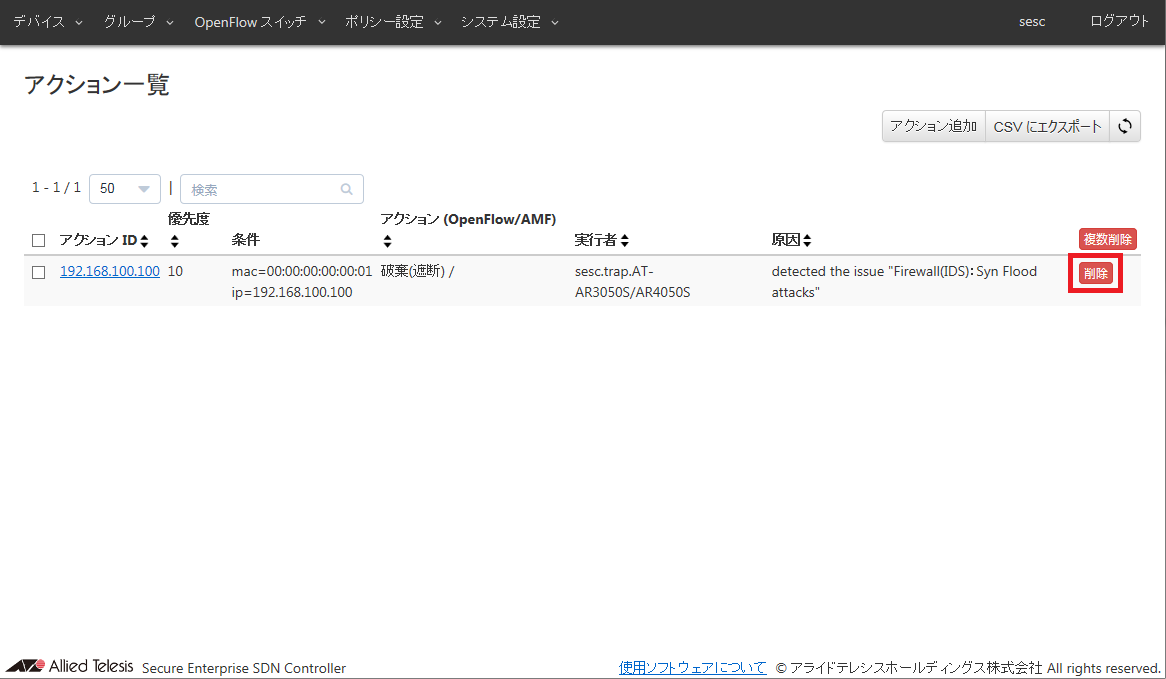Click the red 削除 button in row
The image size is (1166, 679).
click(1095, 273)
